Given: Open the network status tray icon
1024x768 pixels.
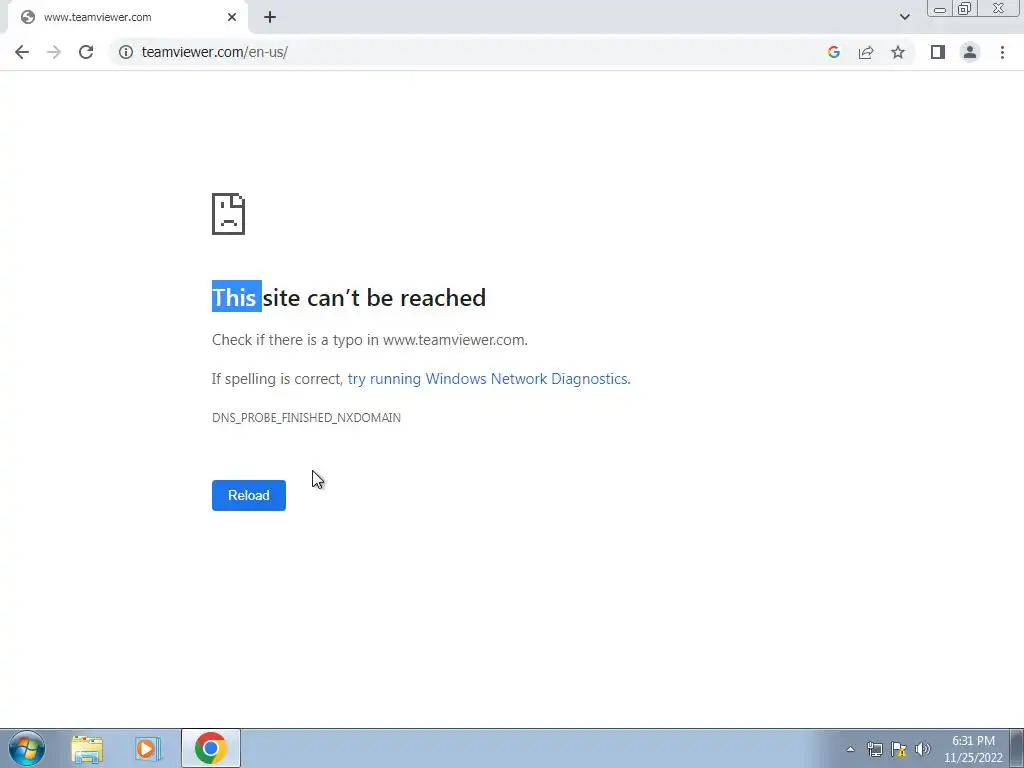Looking at the screenshot, I should pos(874,749).
